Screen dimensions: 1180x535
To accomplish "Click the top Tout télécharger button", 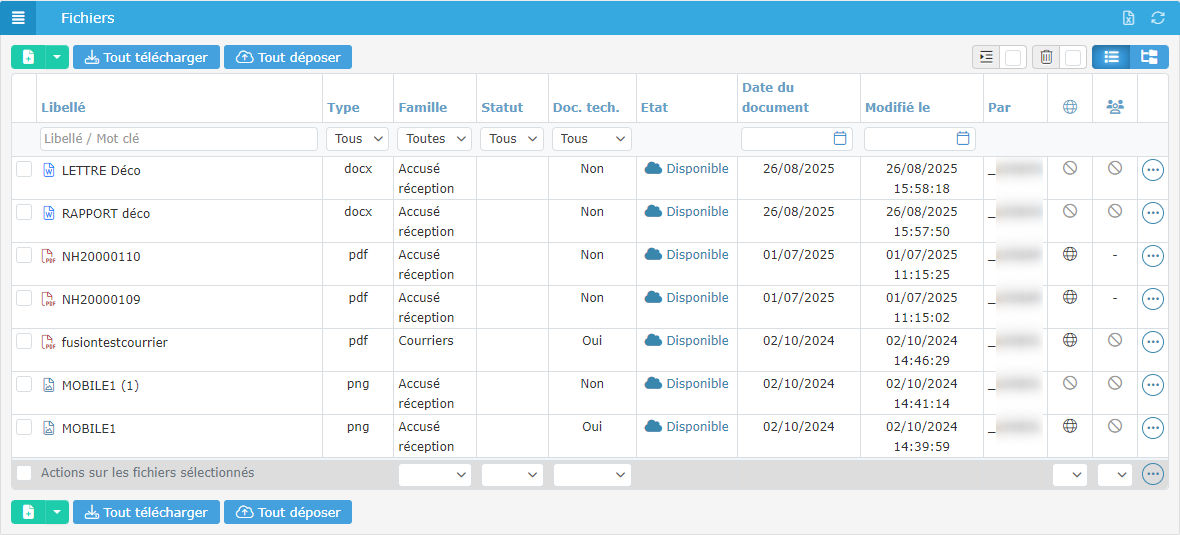I will pyautogui.click(x=146, y=57).
